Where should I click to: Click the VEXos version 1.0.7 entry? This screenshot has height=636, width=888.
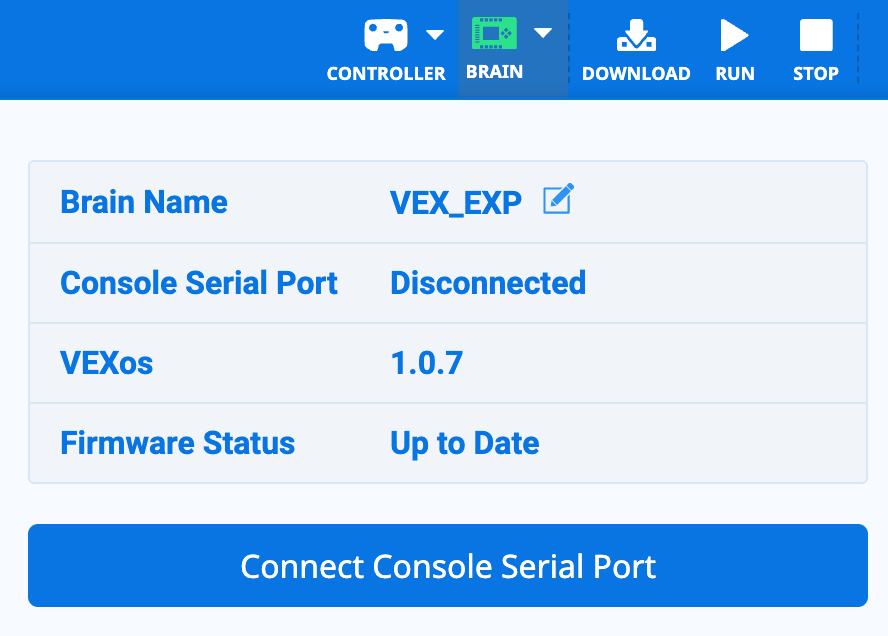pos(427,363)
